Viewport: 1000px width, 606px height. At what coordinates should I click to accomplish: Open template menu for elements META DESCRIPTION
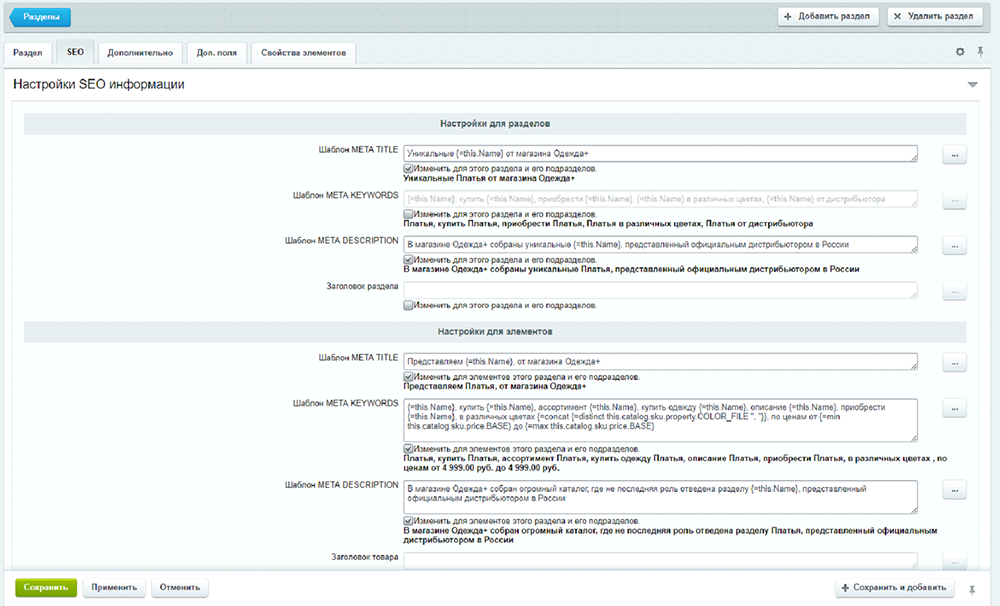pos(954,490)
